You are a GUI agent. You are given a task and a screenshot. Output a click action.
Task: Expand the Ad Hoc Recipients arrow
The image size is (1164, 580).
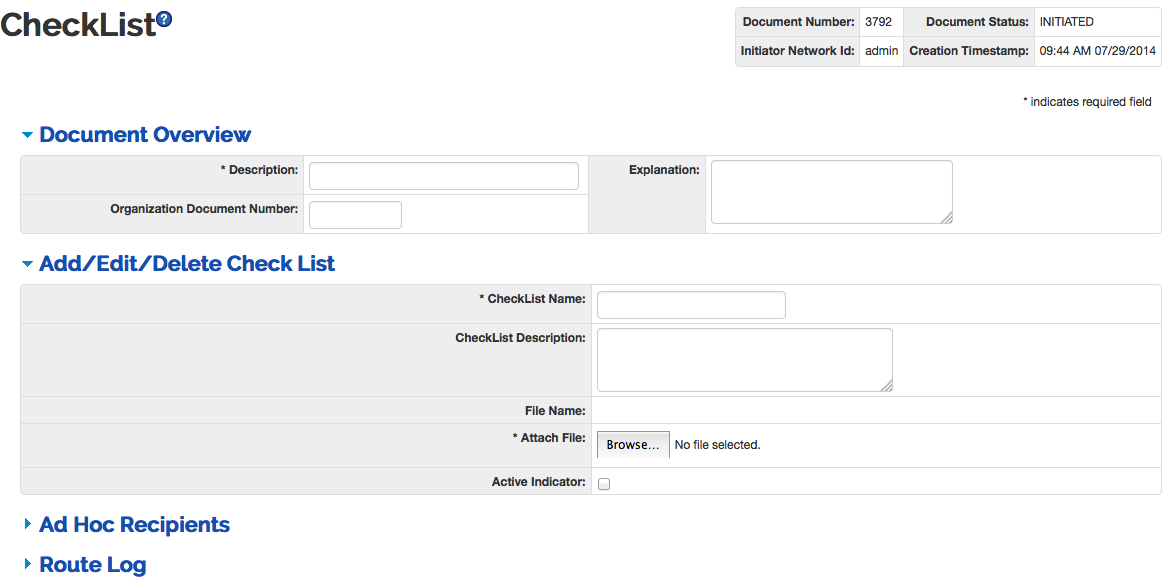click(x=27, y=524)
